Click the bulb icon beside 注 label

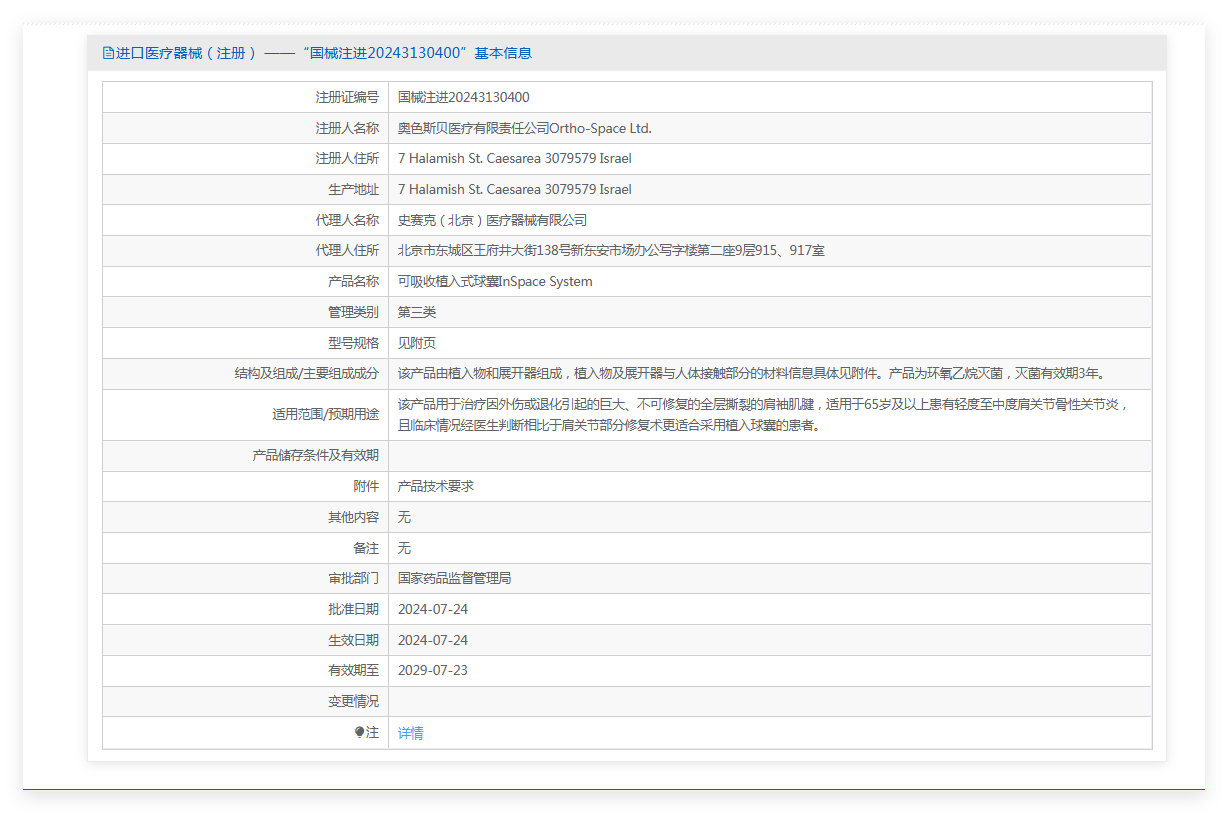(x=360, y=733)
